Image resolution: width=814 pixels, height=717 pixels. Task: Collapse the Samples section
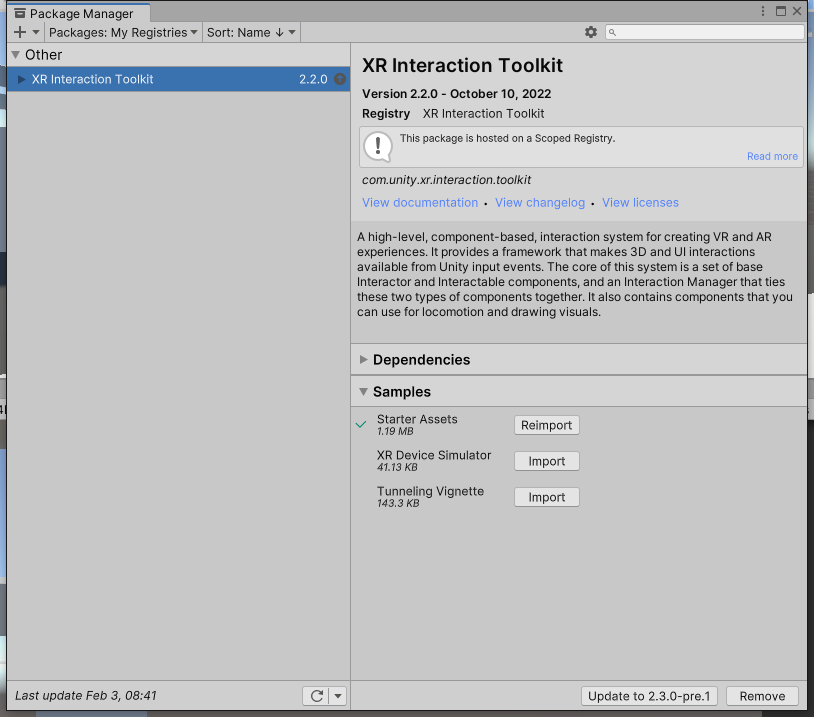363,391
